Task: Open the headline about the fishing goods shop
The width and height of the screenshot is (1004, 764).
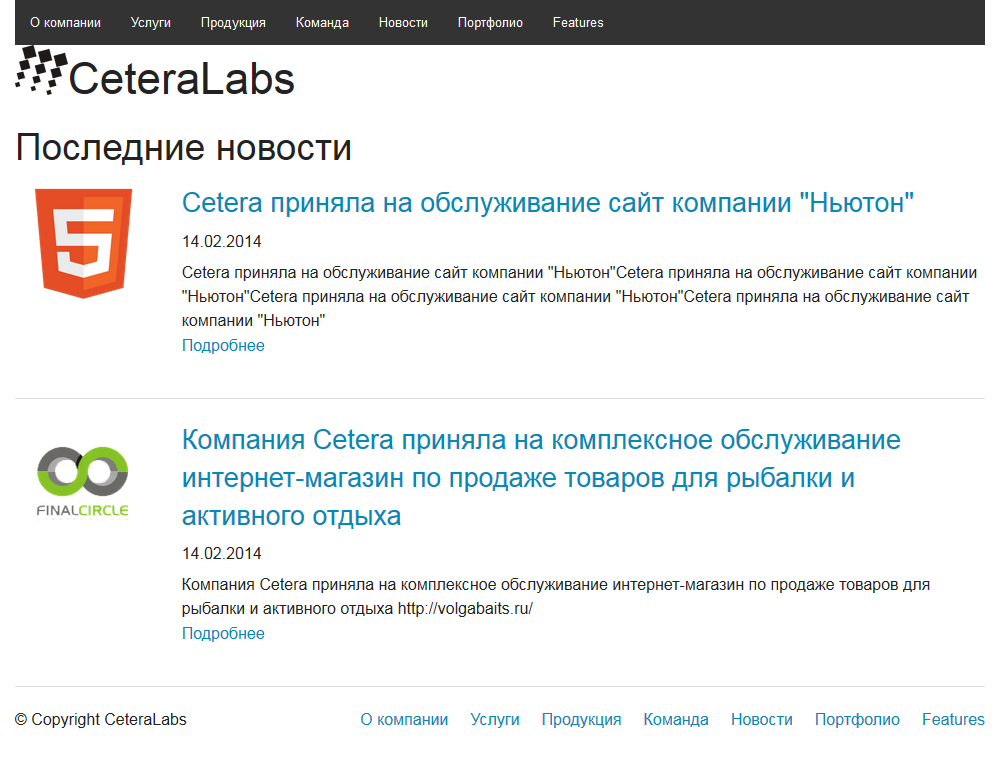Action: (541, 478)
